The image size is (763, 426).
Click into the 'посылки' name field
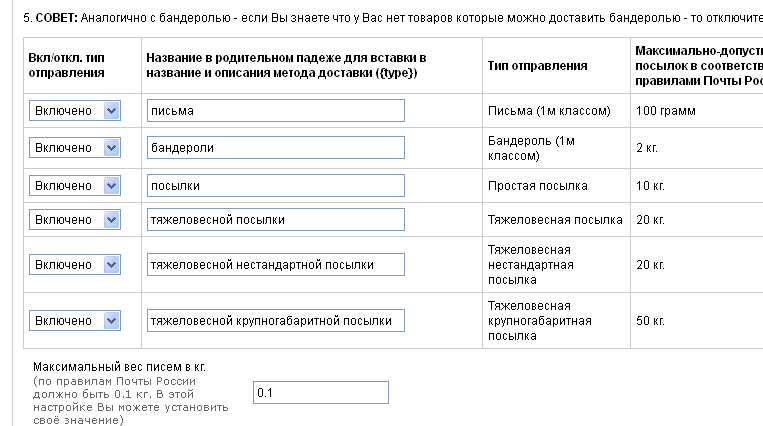275,186
